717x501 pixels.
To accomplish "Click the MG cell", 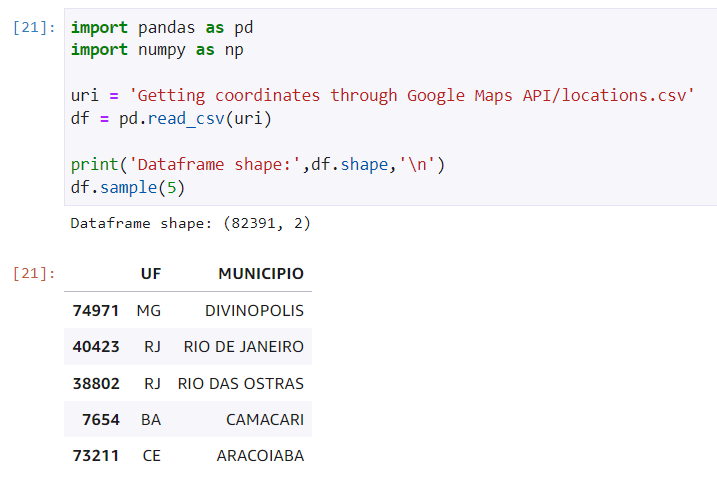I will 149,311.
